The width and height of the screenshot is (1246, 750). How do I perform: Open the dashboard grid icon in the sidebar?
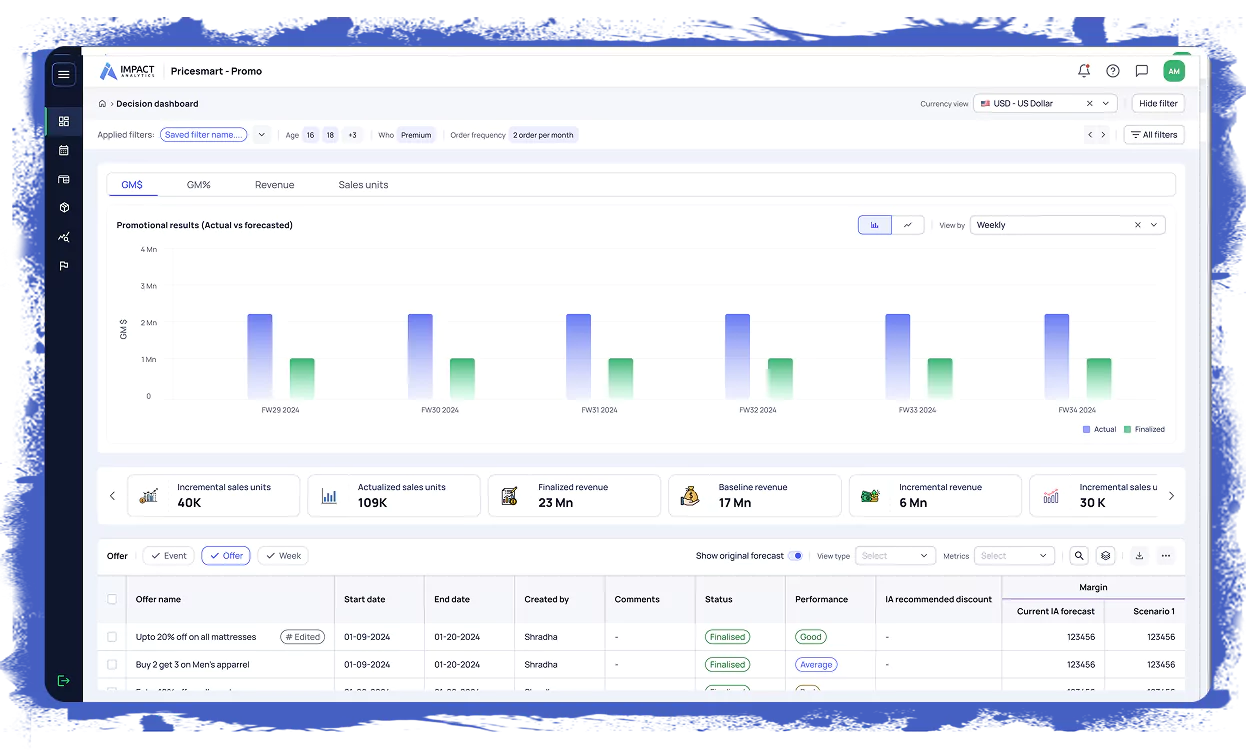click(64, 121)
